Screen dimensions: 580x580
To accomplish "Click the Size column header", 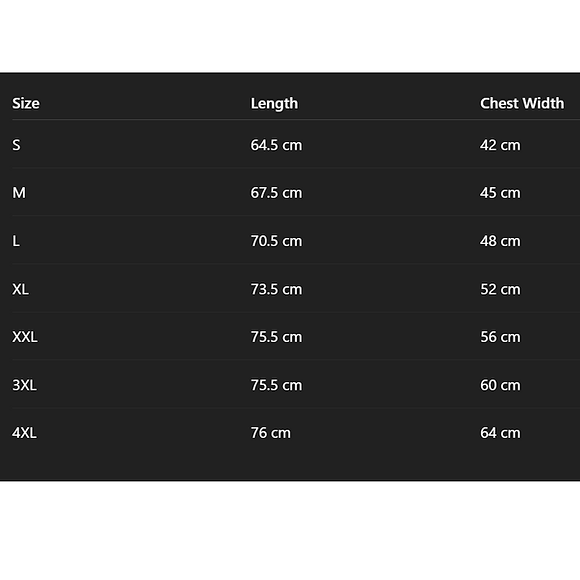I will 26,104.
